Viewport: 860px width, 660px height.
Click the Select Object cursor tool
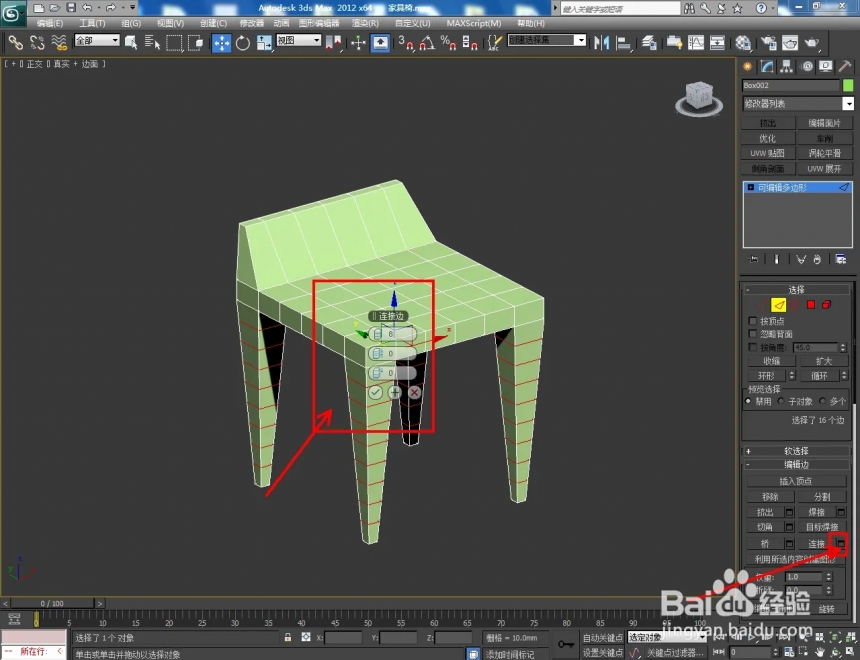(x=131, y=42)
